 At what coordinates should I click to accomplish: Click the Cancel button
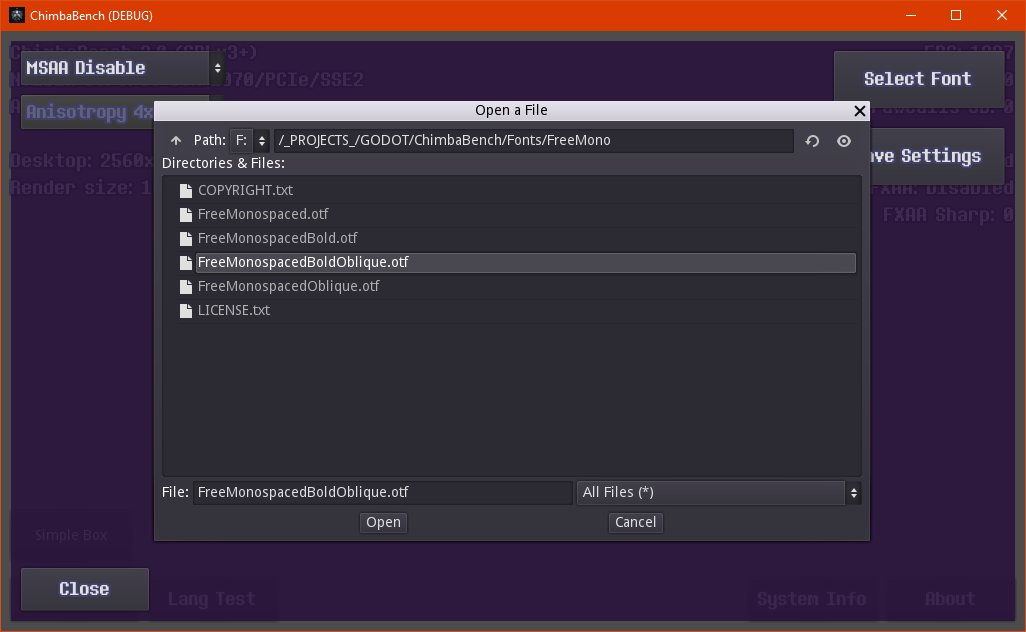pos(635,522)
